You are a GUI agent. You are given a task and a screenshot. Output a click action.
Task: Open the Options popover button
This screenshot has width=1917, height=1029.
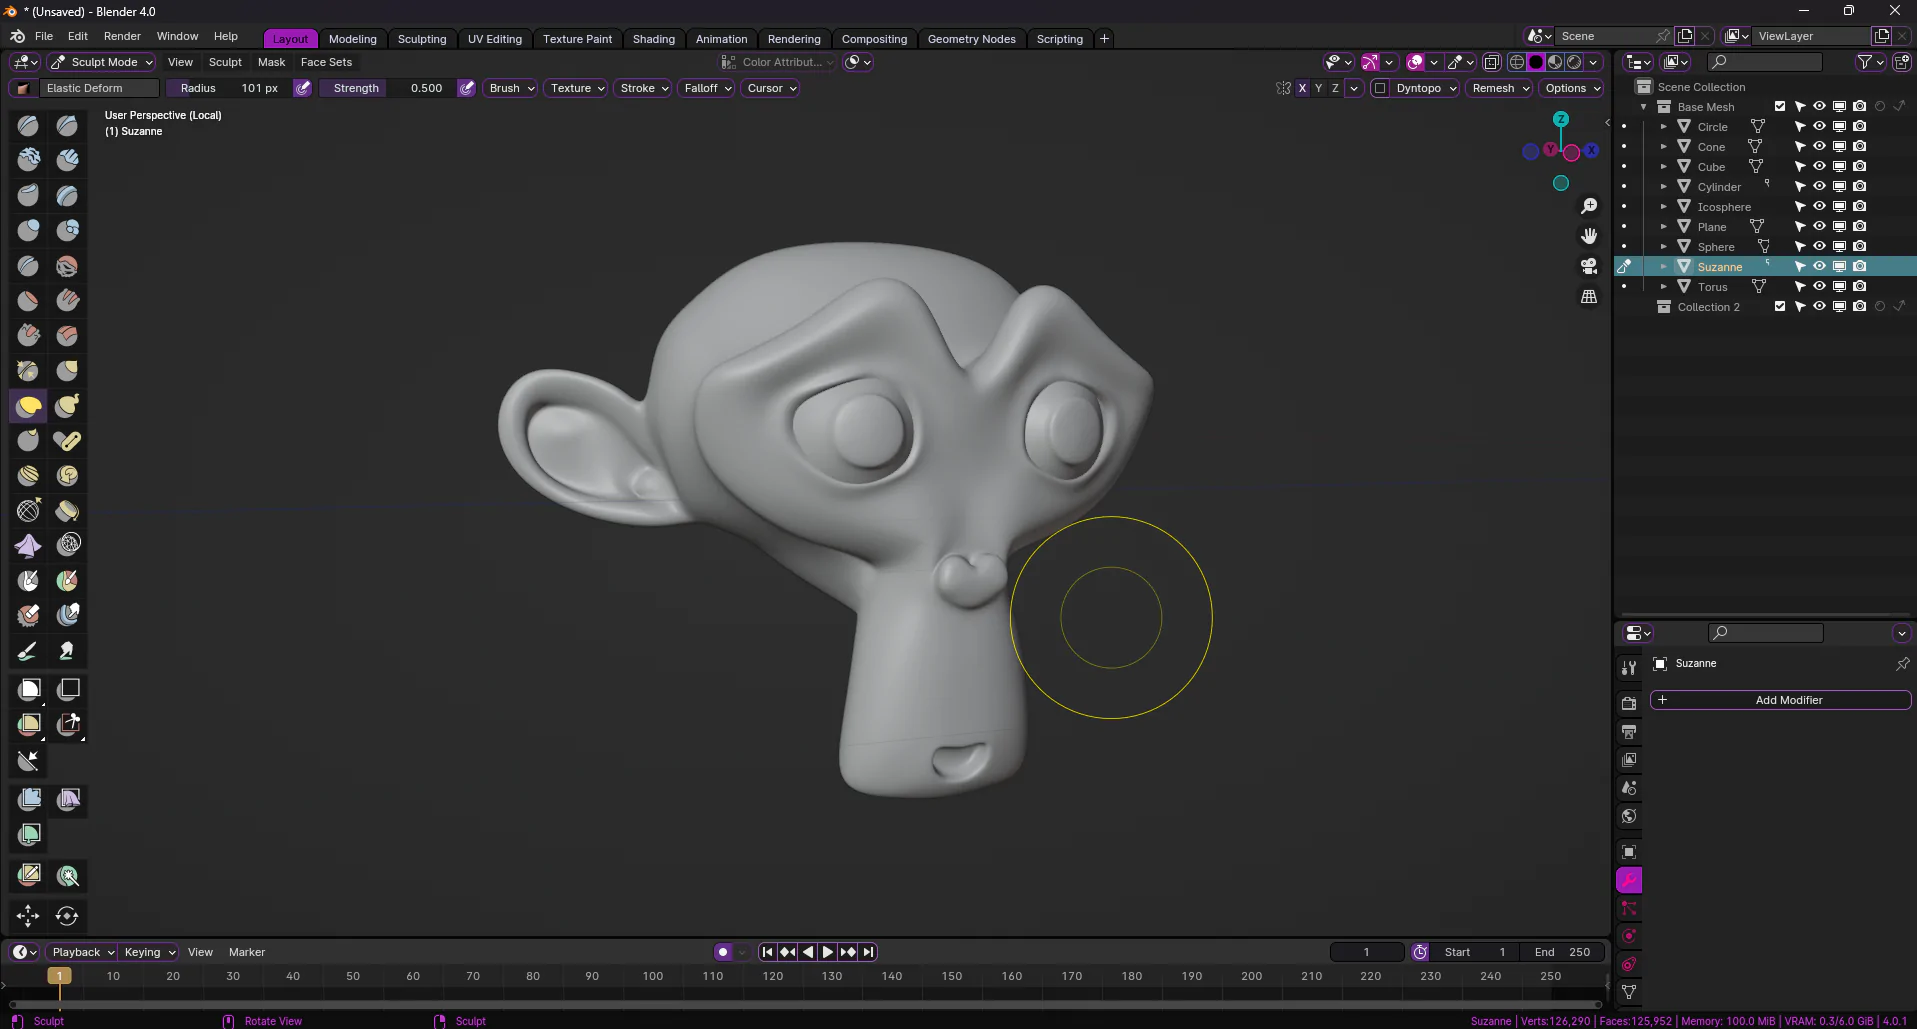pyautogui.click(x=1572, y=88)
